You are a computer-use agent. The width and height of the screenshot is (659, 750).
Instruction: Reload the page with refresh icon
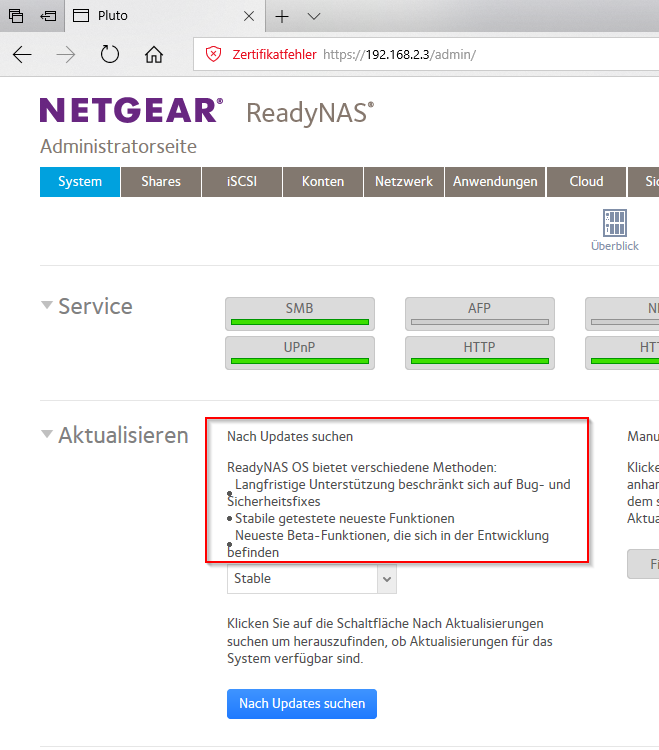(110, 54)
